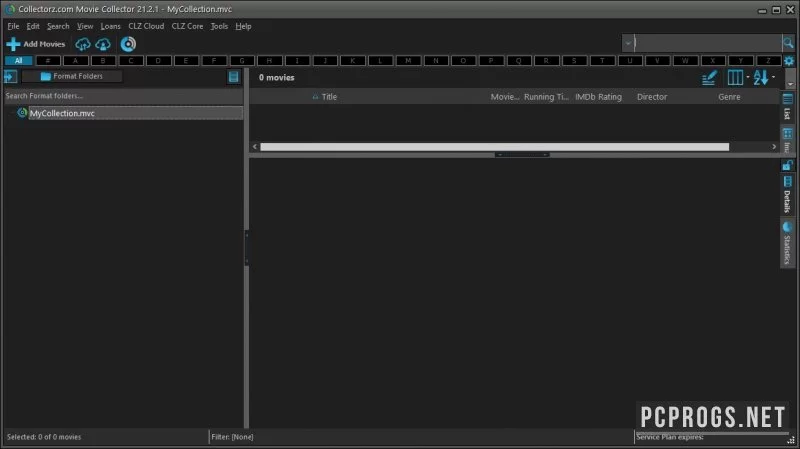The width and height of the screenshot is (800, 449).
Task: Click the MyCollection.mvc disc icon
Action: click(22, 113)
